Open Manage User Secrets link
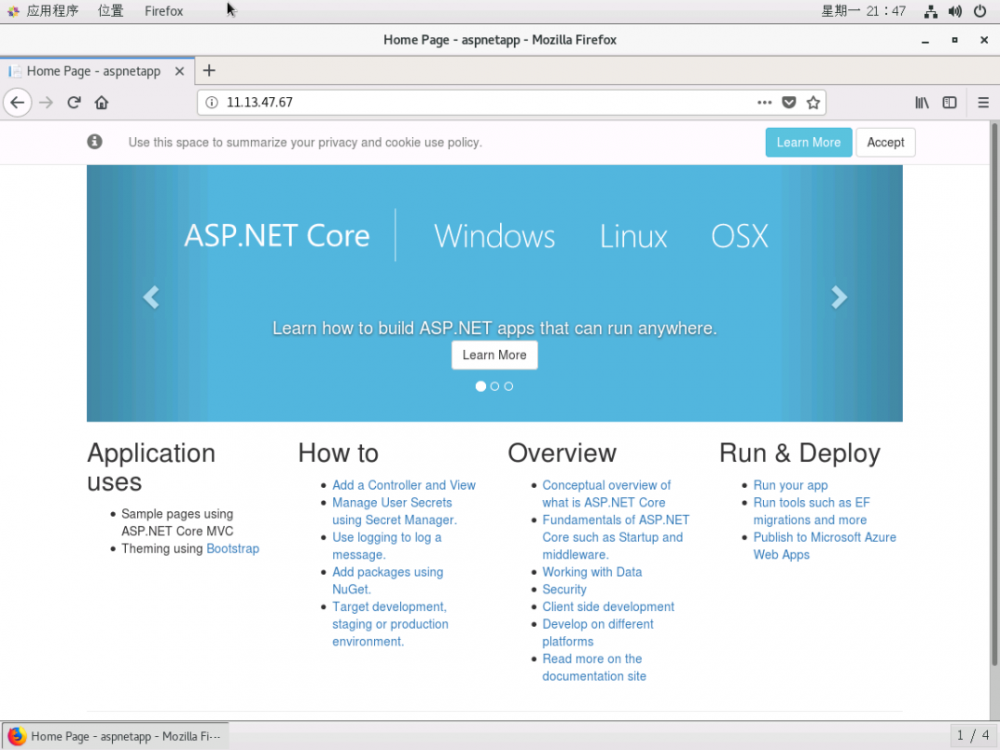 point(394,511)
